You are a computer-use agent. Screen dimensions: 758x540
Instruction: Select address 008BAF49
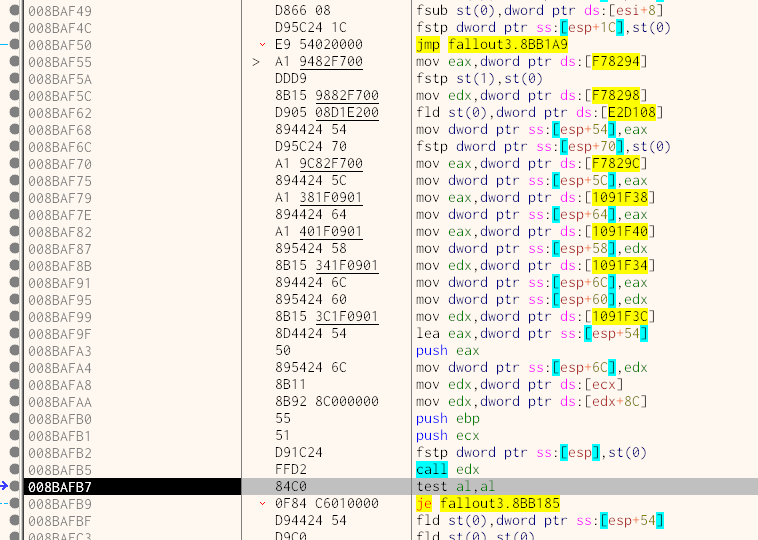point(60,11)
